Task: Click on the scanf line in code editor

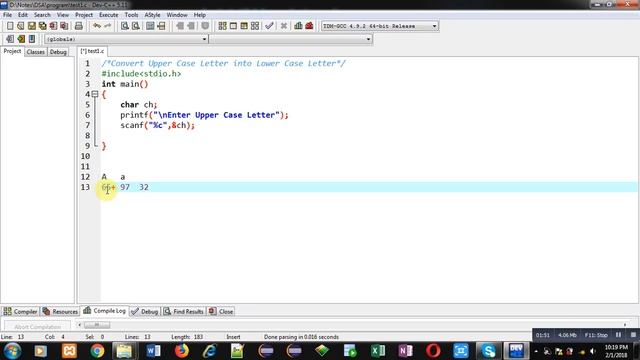Action: click(158, 125)
